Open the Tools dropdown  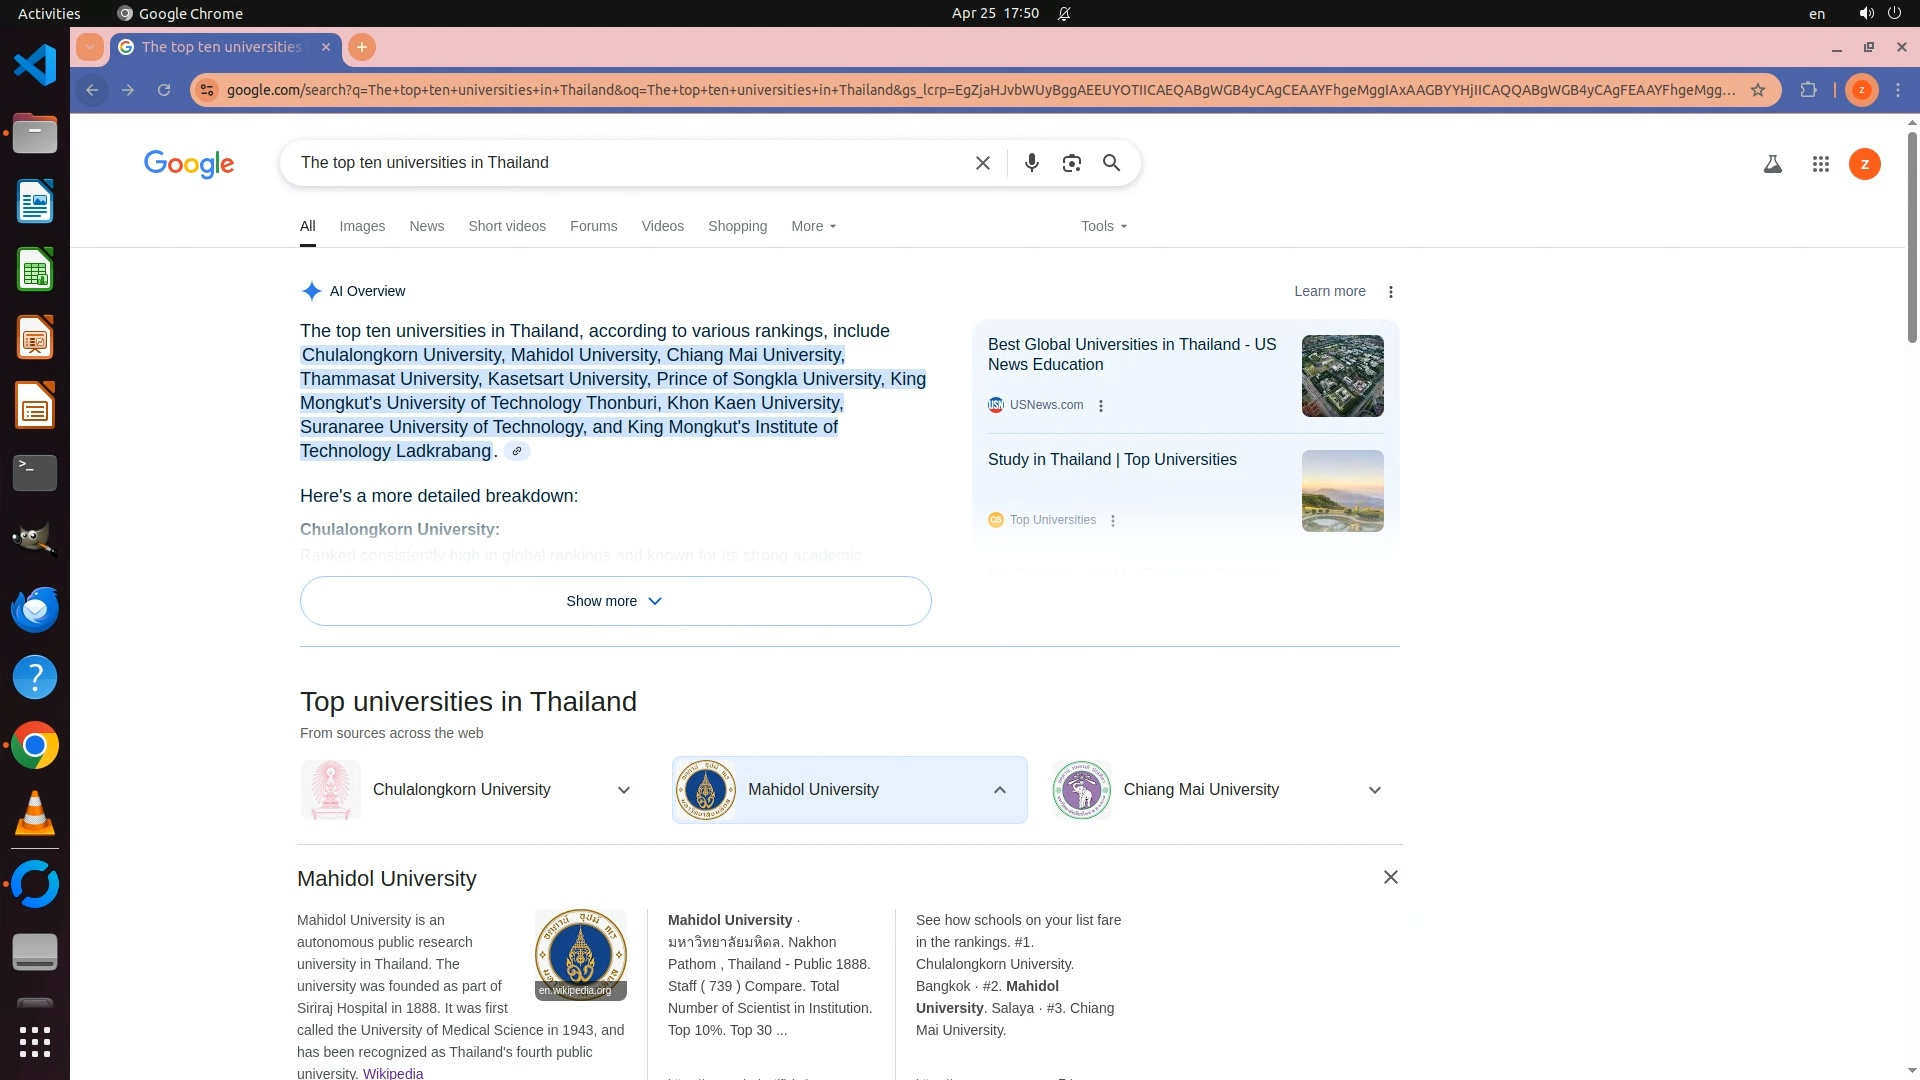1103,226
